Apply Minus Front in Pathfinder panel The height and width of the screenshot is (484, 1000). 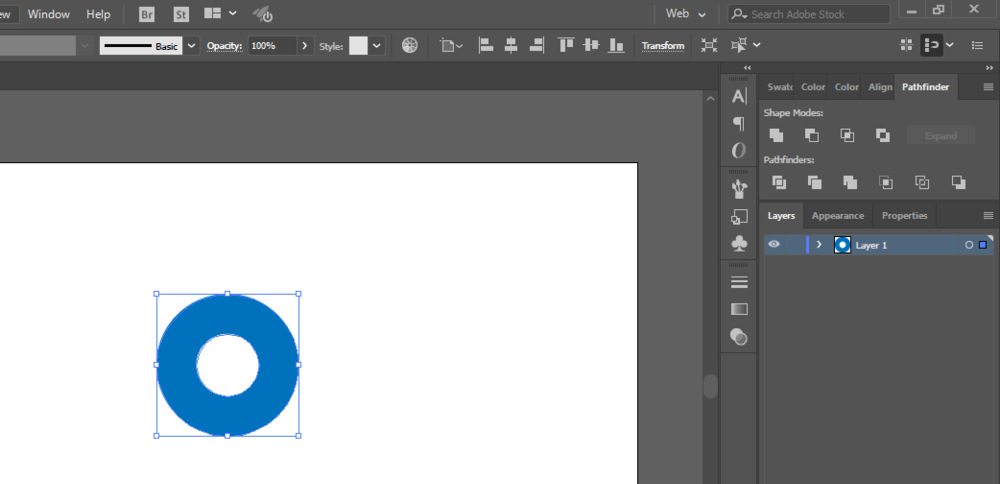tap(811, 135)
